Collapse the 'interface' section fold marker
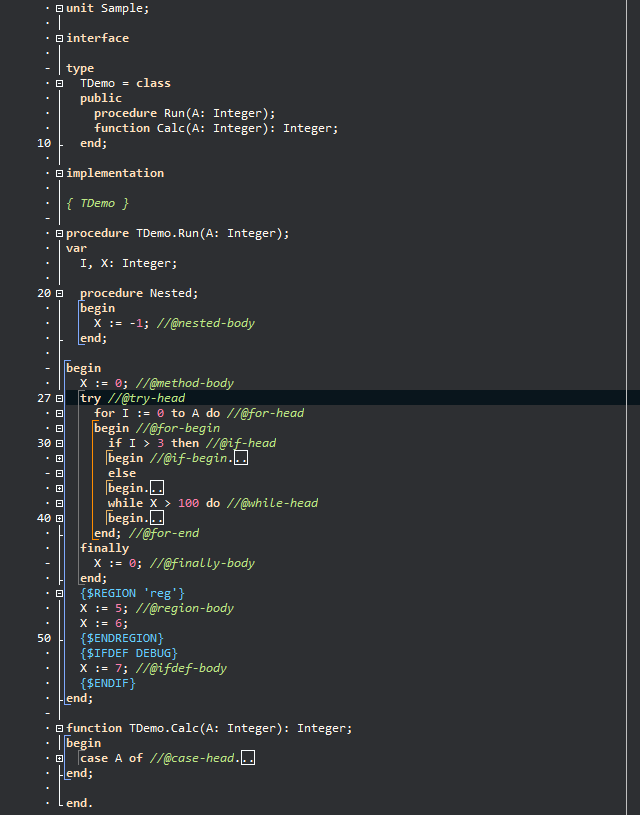 [x=59, y=38]
